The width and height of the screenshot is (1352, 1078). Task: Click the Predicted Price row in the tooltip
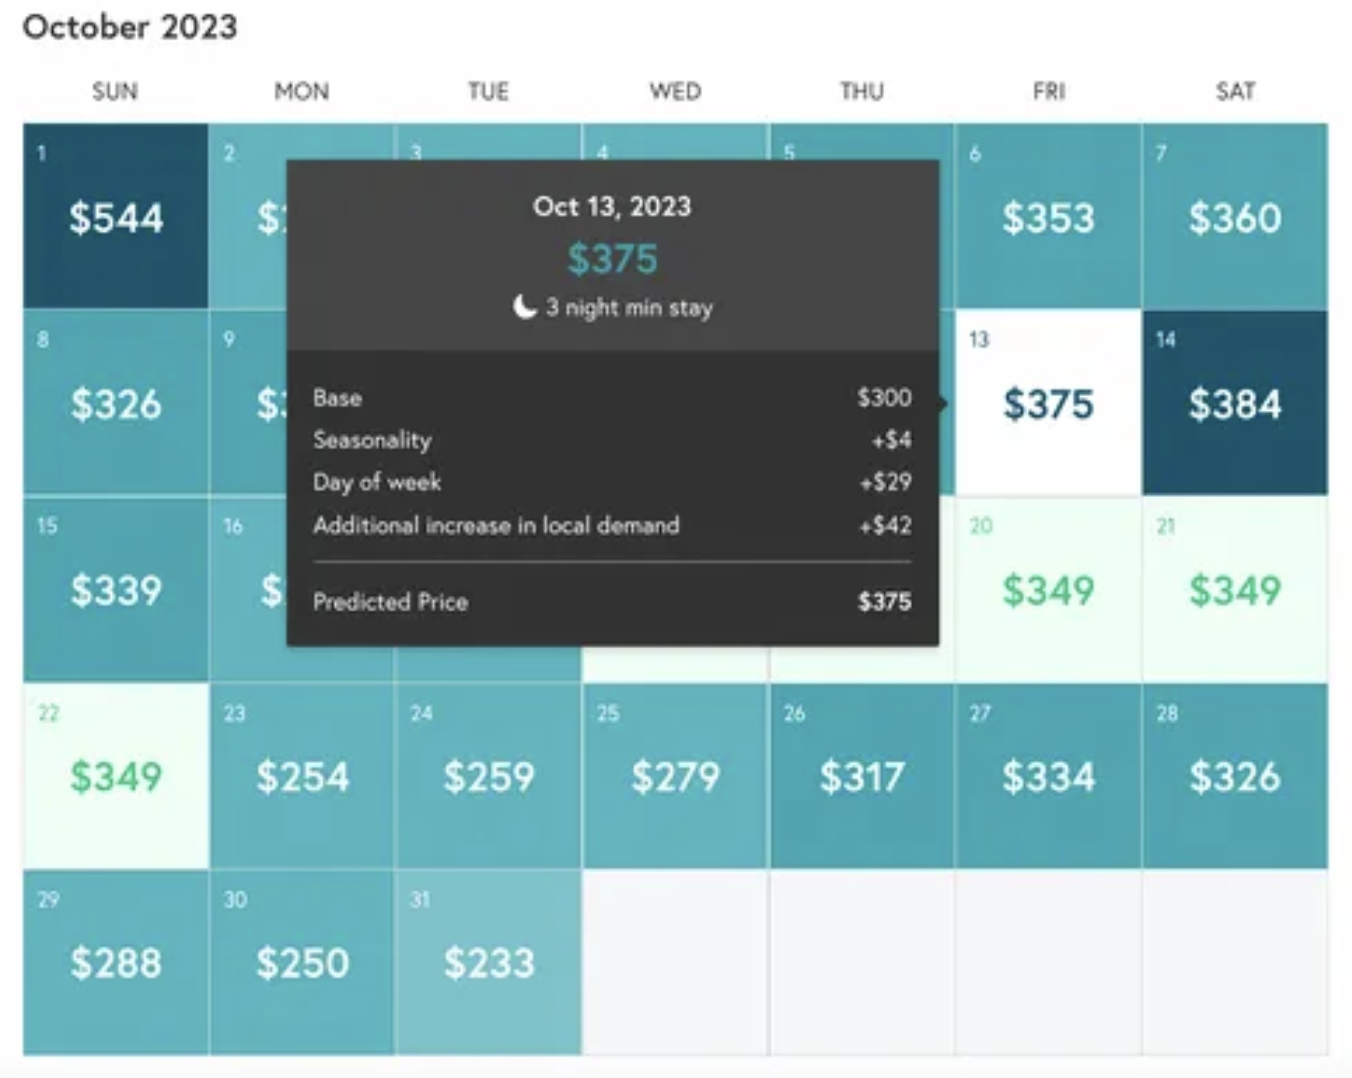tap(611, 601)
